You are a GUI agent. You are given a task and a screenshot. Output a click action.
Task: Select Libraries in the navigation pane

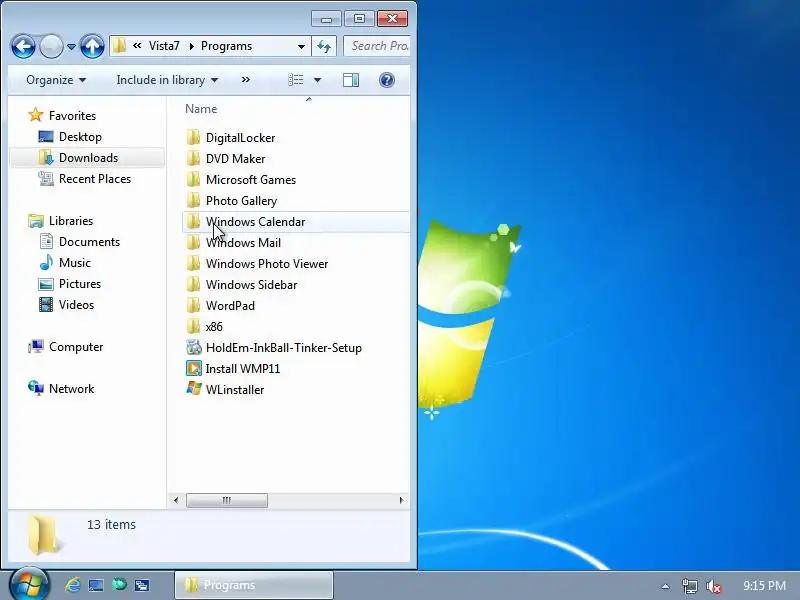pos(70,221)
